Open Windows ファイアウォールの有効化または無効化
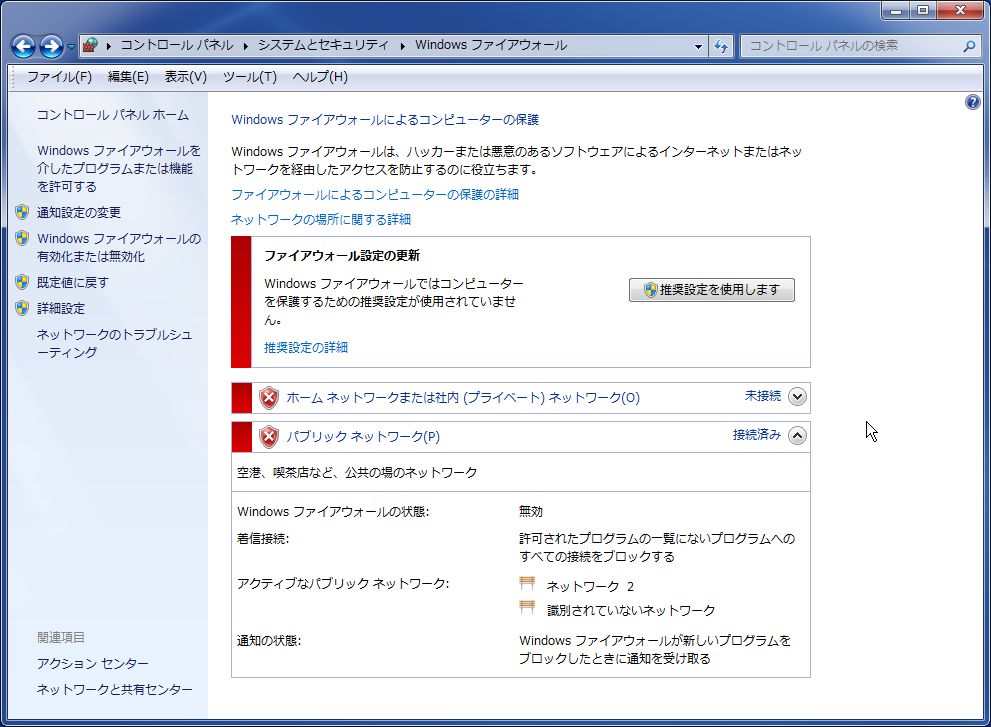This screenshot has width=991, height=727. pos(119,247)
